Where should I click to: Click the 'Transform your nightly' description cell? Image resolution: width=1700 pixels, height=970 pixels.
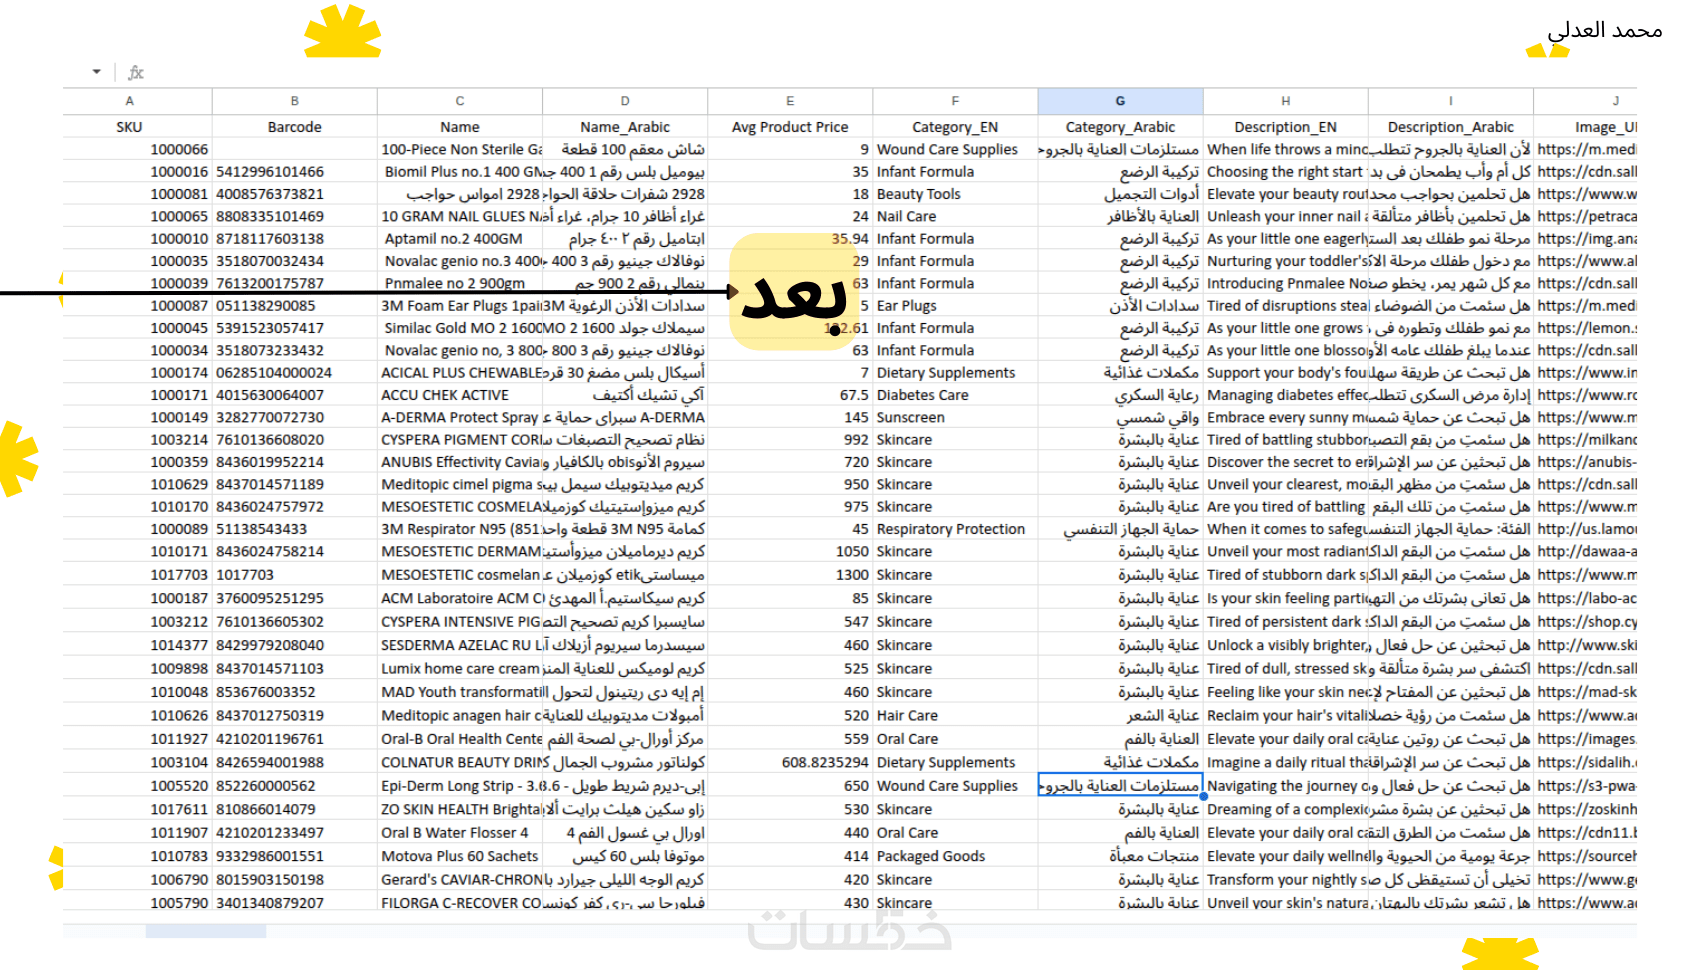pos(1286,880)
